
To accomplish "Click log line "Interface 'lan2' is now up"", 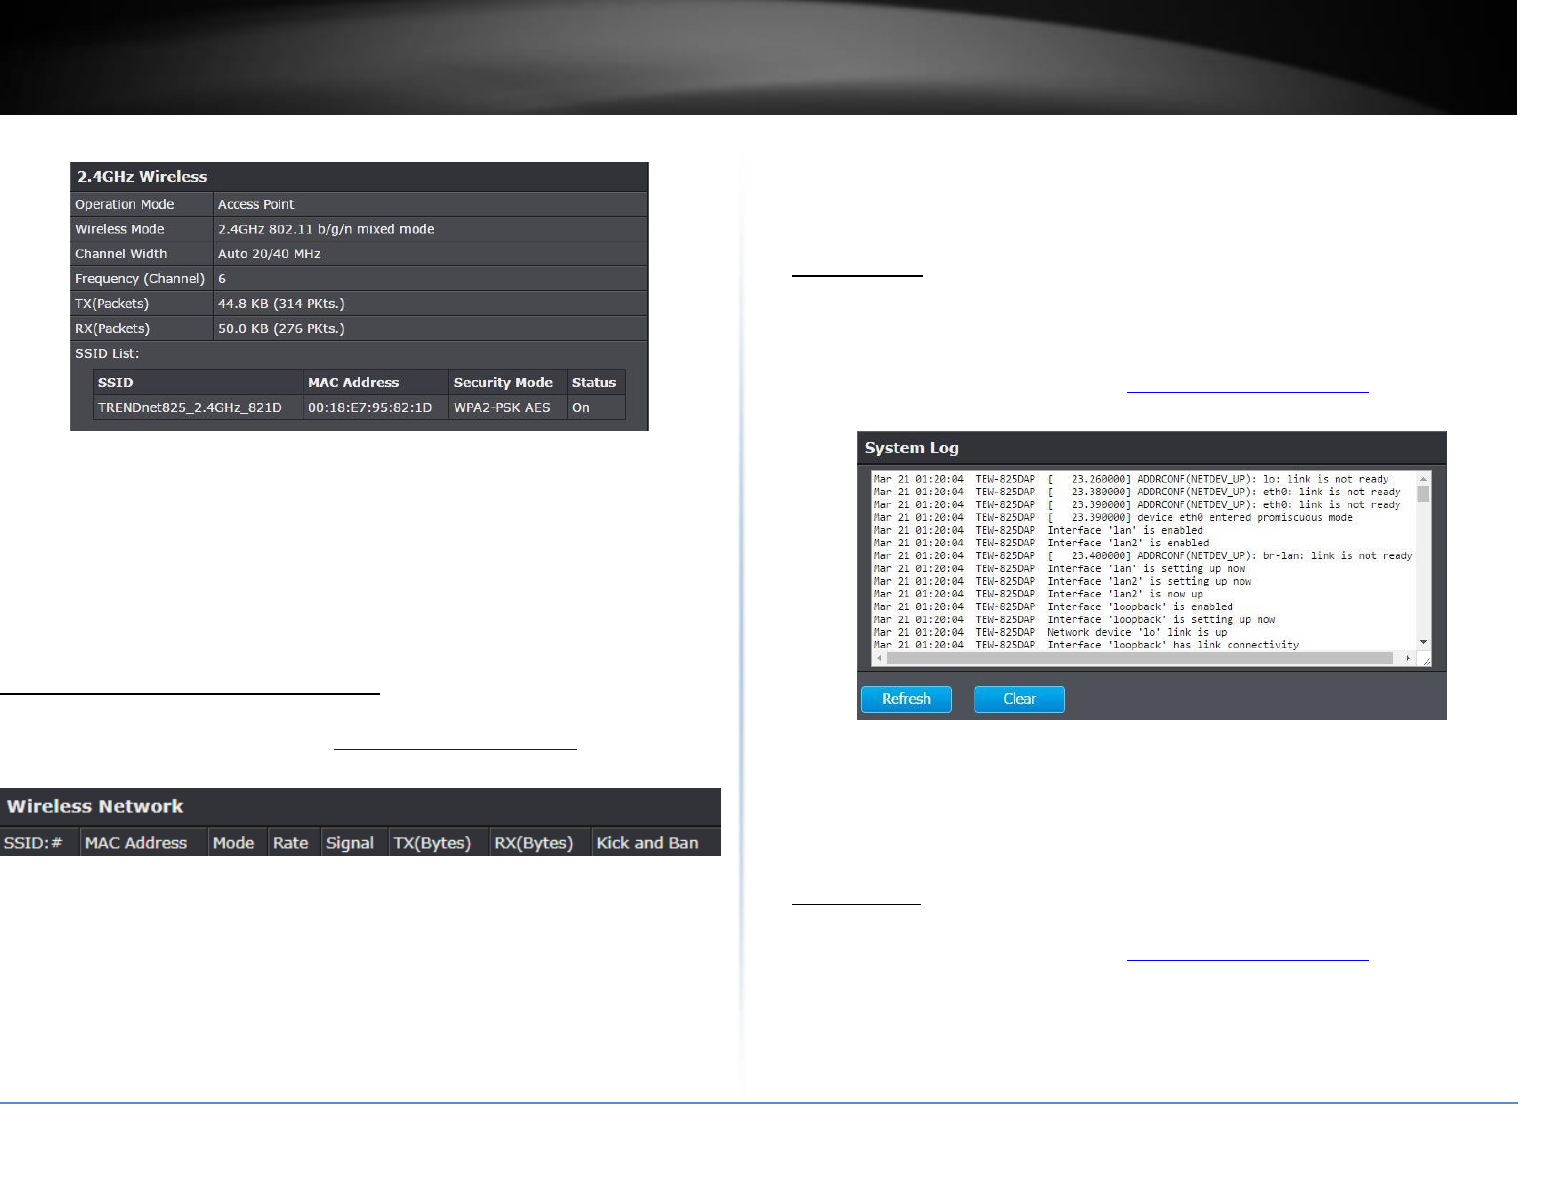I will [x=1038, y=594].
